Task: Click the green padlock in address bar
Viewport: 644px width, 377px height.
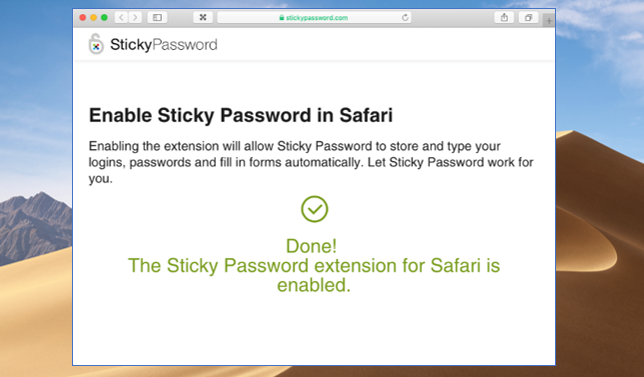Action: click(x=282, y=18)
